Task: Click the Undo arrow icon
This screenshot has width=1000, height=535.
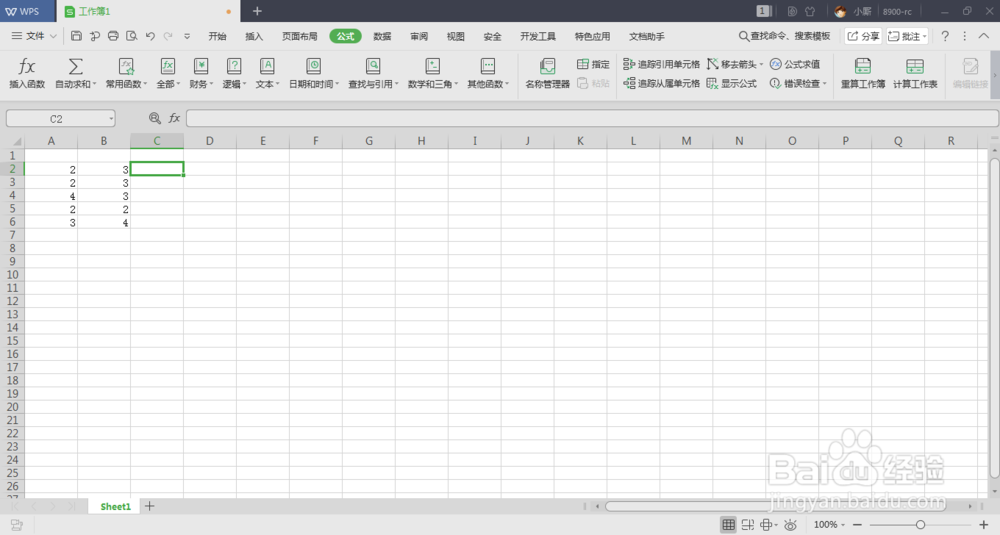Action: point(150,36)
